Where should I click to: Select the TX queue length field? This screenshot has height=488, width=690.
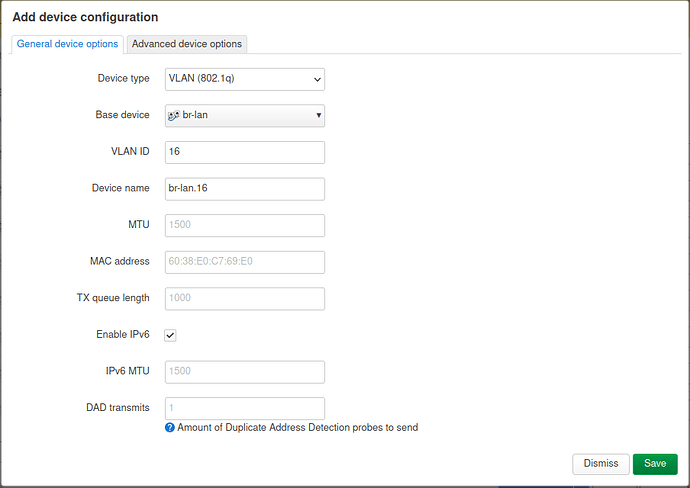[245, 298]
